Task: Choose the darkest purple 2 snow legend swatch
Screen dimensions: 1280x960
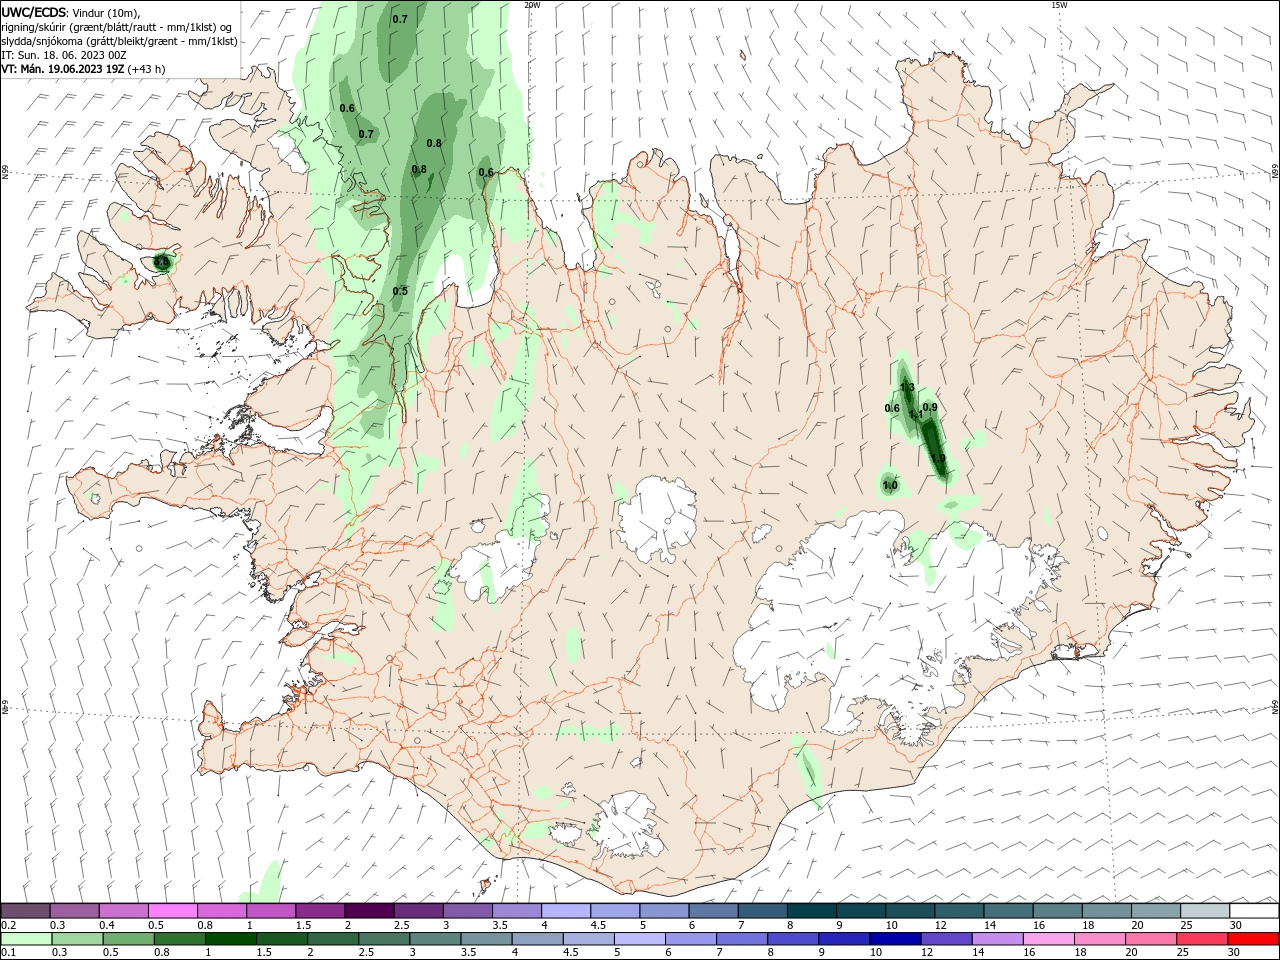Action: (369, 910)
